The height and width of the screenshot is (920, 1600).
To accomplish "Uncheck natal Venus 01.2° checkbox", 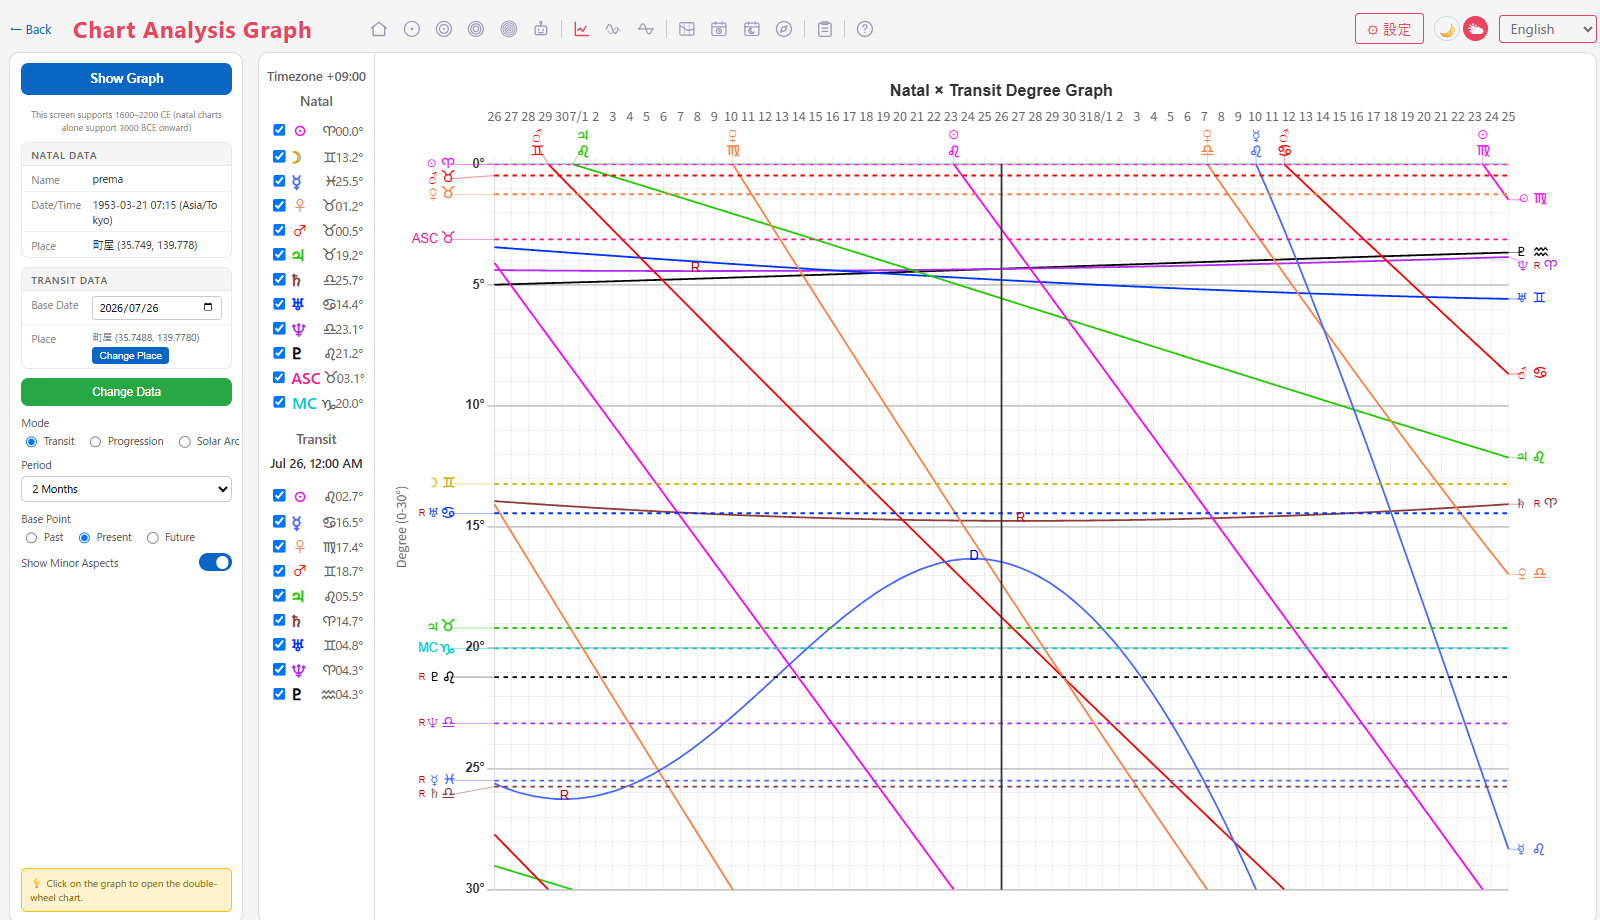I will [x=279, y=205].
